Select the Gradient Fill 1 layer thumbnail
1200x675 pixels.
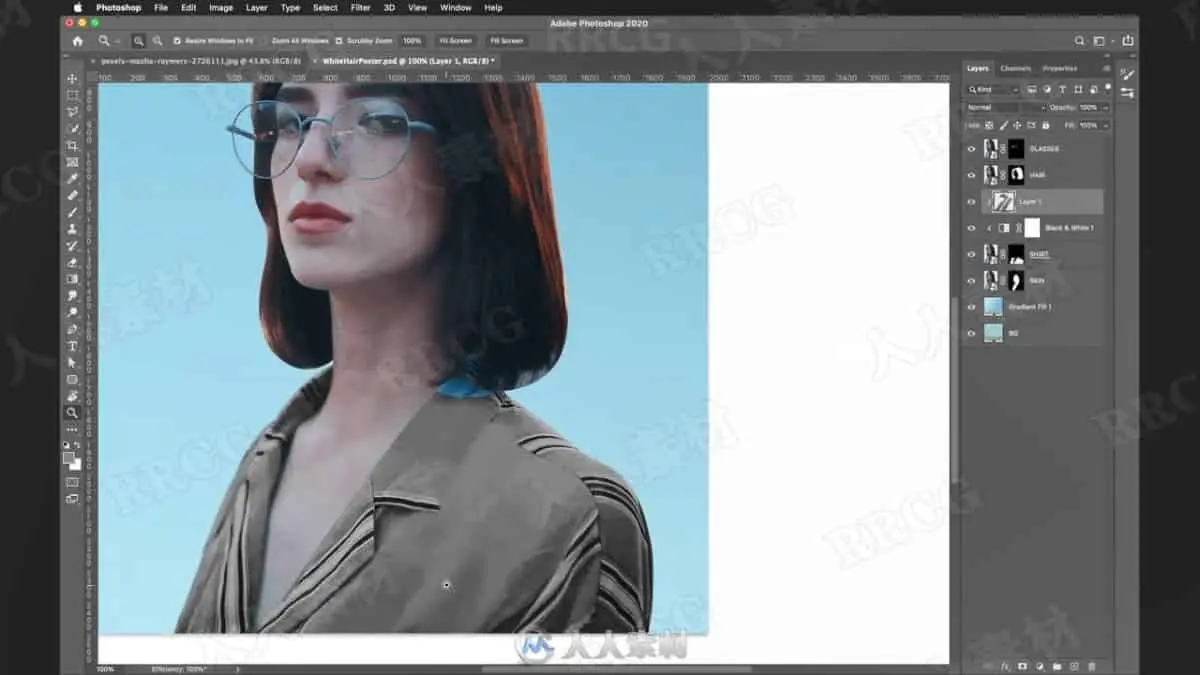pyautogui.click(x=993, y=307)
